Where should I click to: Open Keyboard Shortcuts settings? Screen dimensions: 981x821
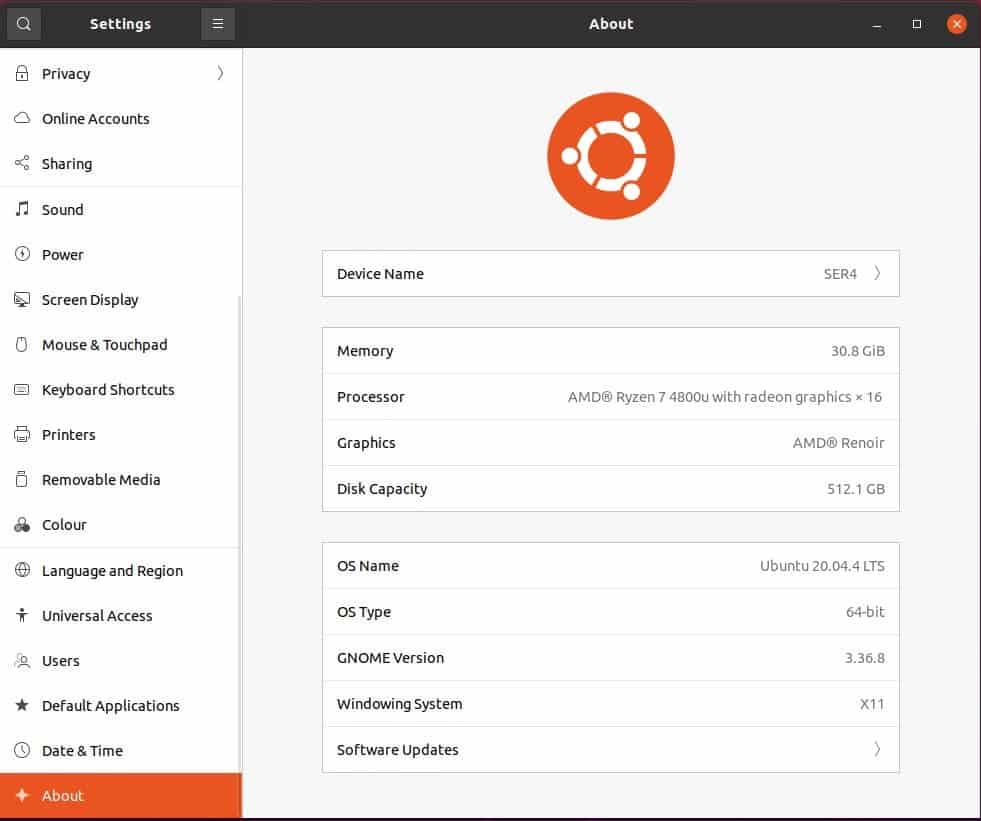(x=108, y=390)
